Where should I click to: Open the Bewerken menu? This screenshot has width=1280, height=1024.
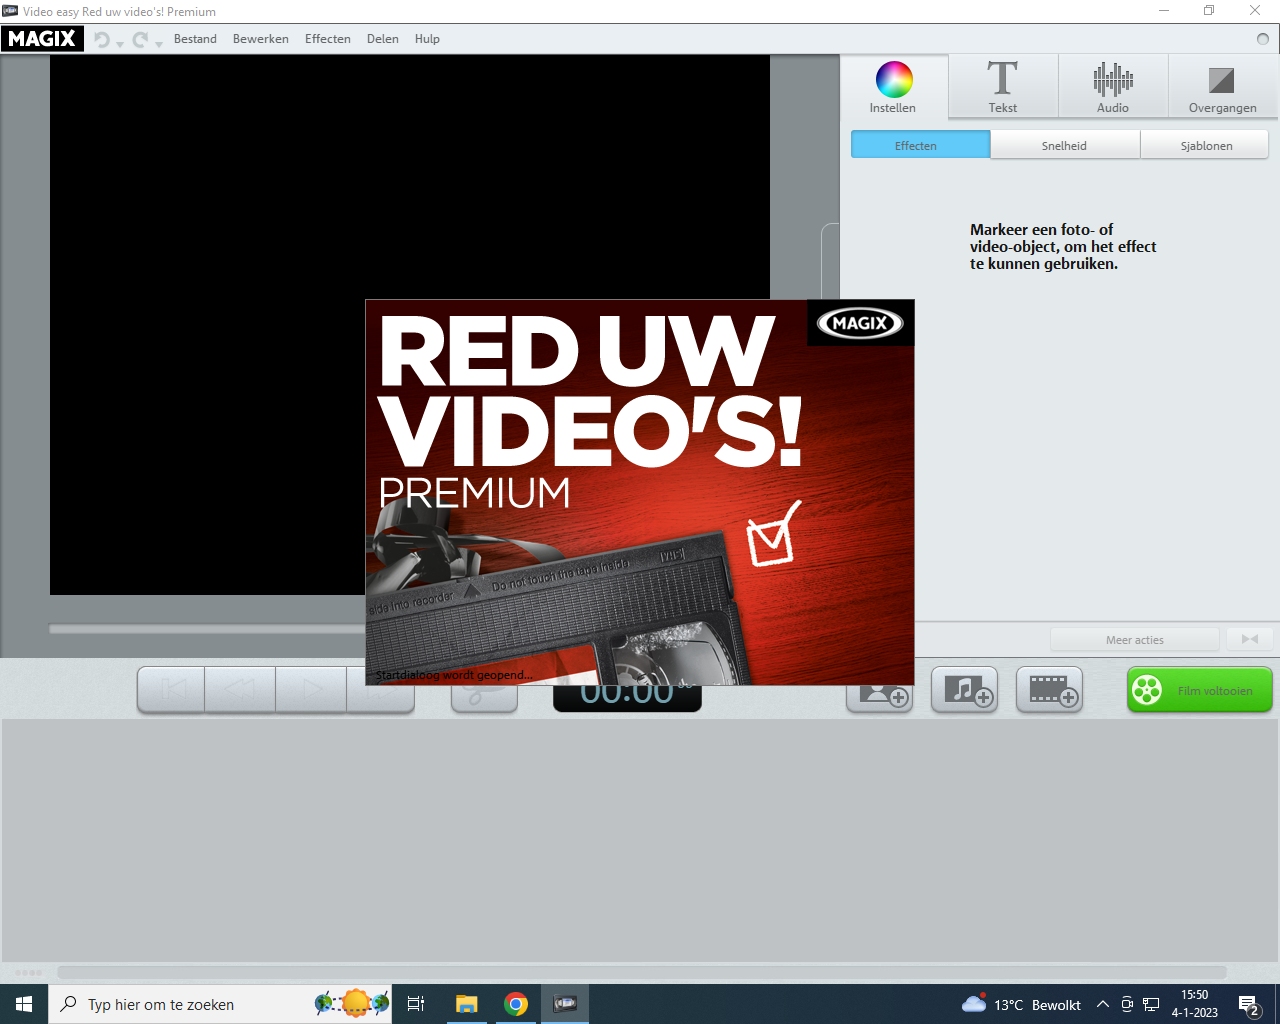(x=261, y=39)
